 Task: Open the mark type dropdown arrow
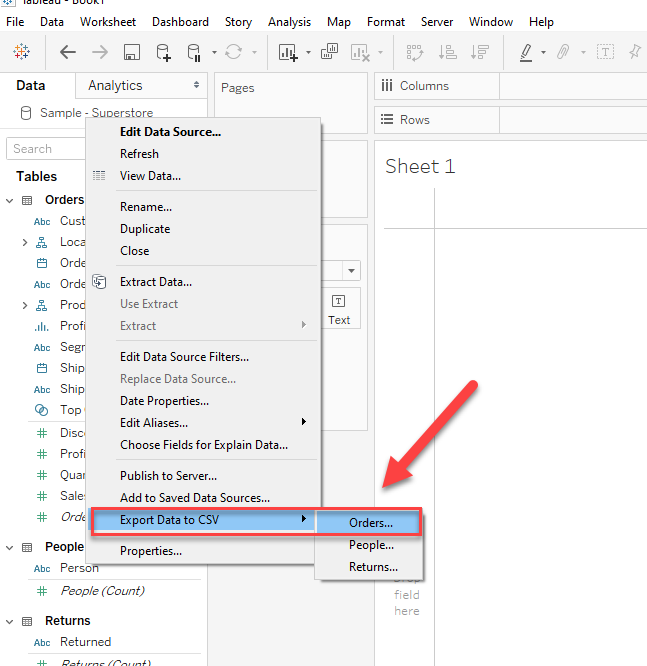click(x=351, y=271)
